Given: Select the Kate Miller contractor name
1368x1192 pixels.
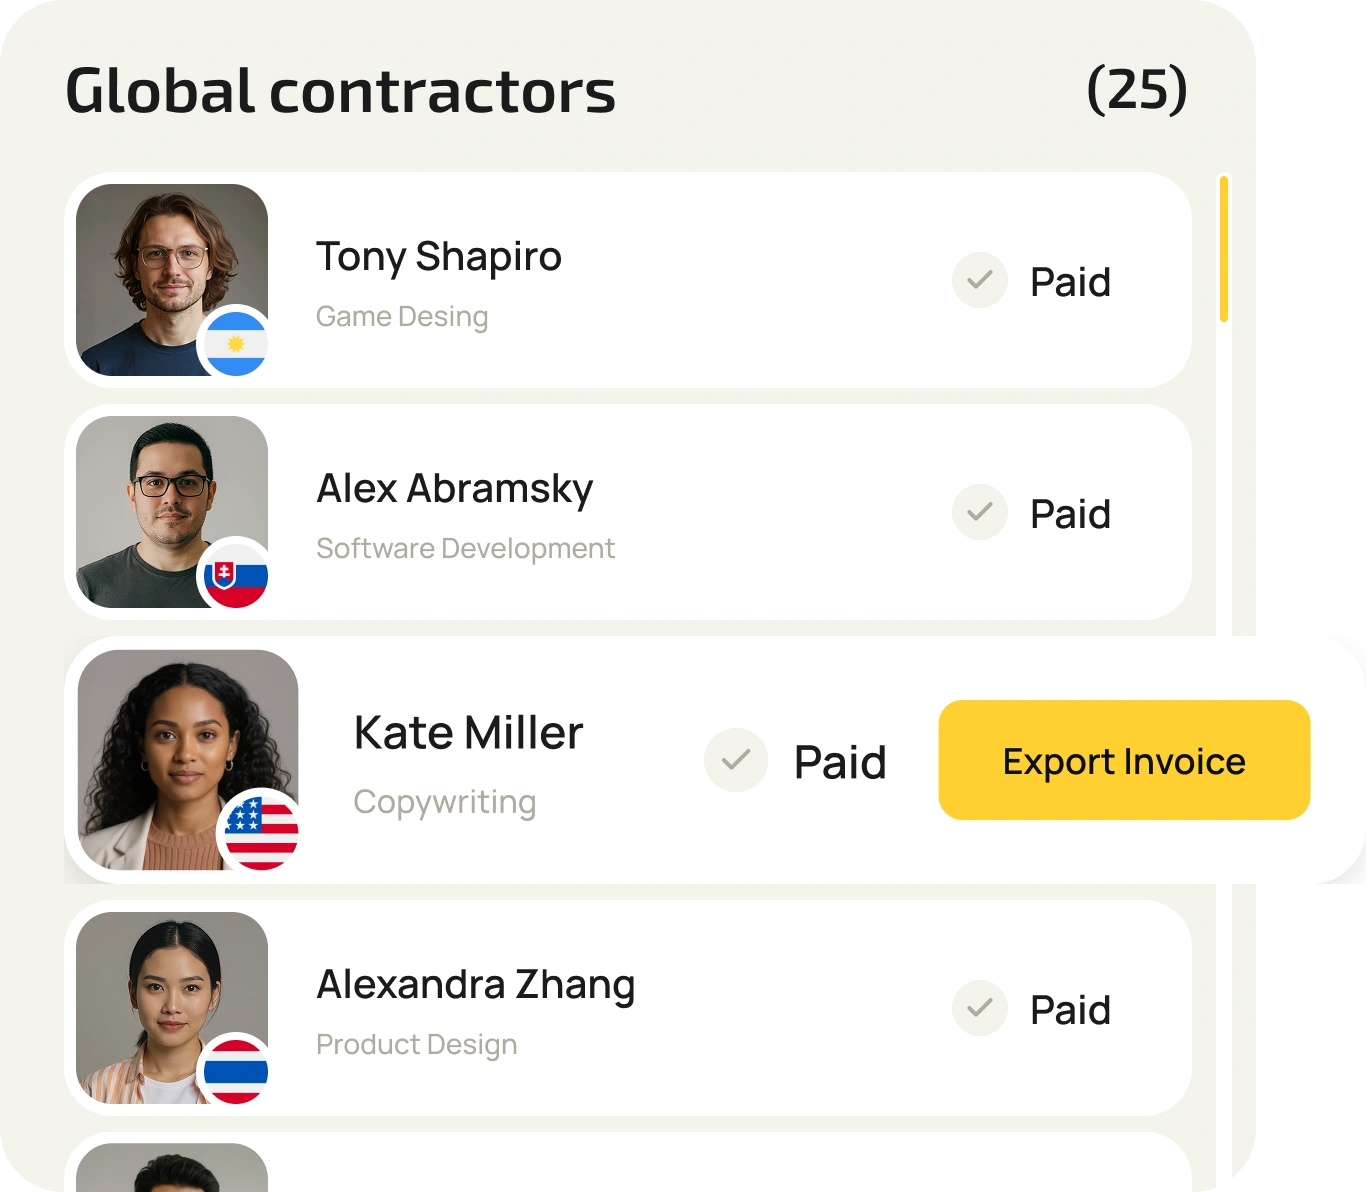Looking at the screenshot, I should (468, 733).
